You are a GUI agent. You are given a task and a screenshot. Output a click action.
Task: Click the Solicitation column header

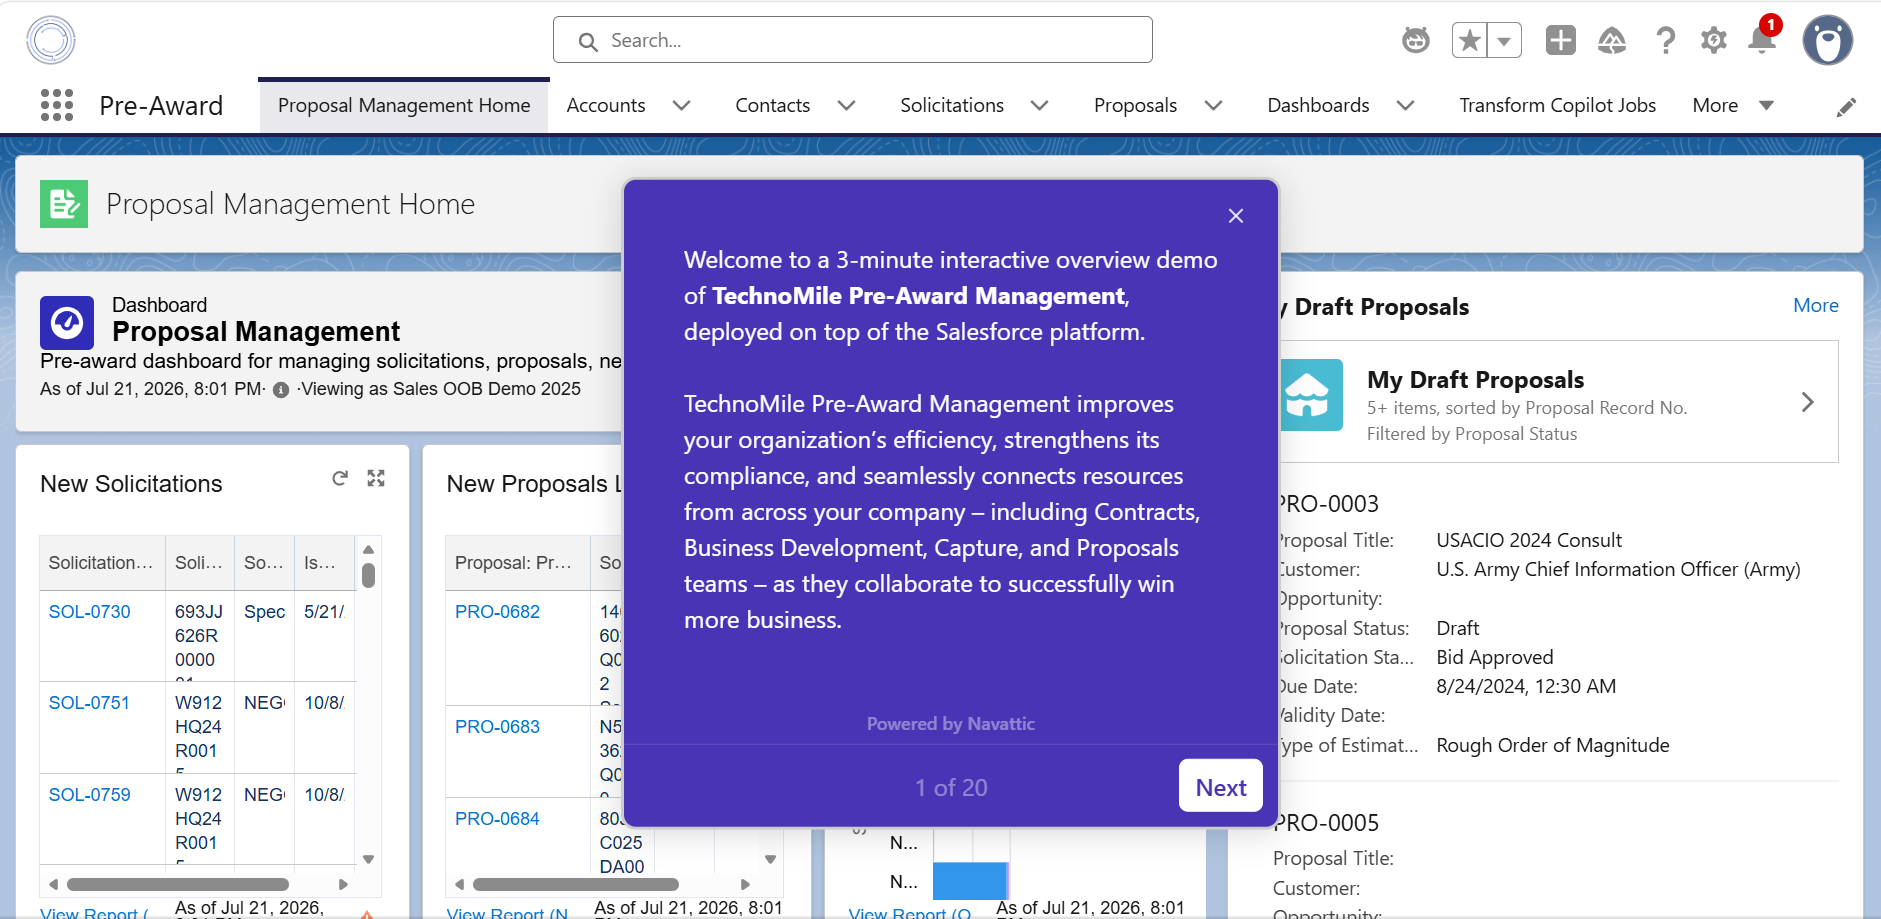click(x=101, y=563)
